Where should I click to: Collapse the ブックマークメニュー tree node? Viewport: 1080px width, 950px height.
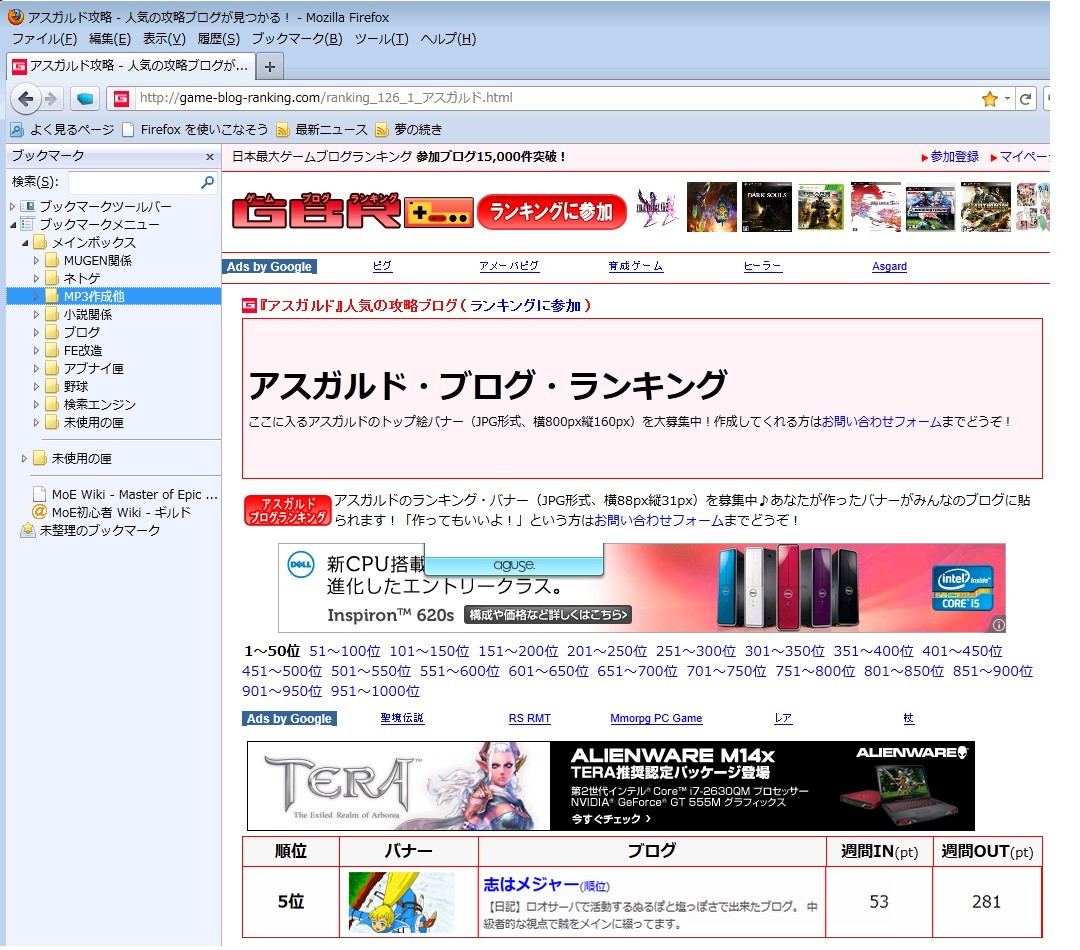(12, 225)
